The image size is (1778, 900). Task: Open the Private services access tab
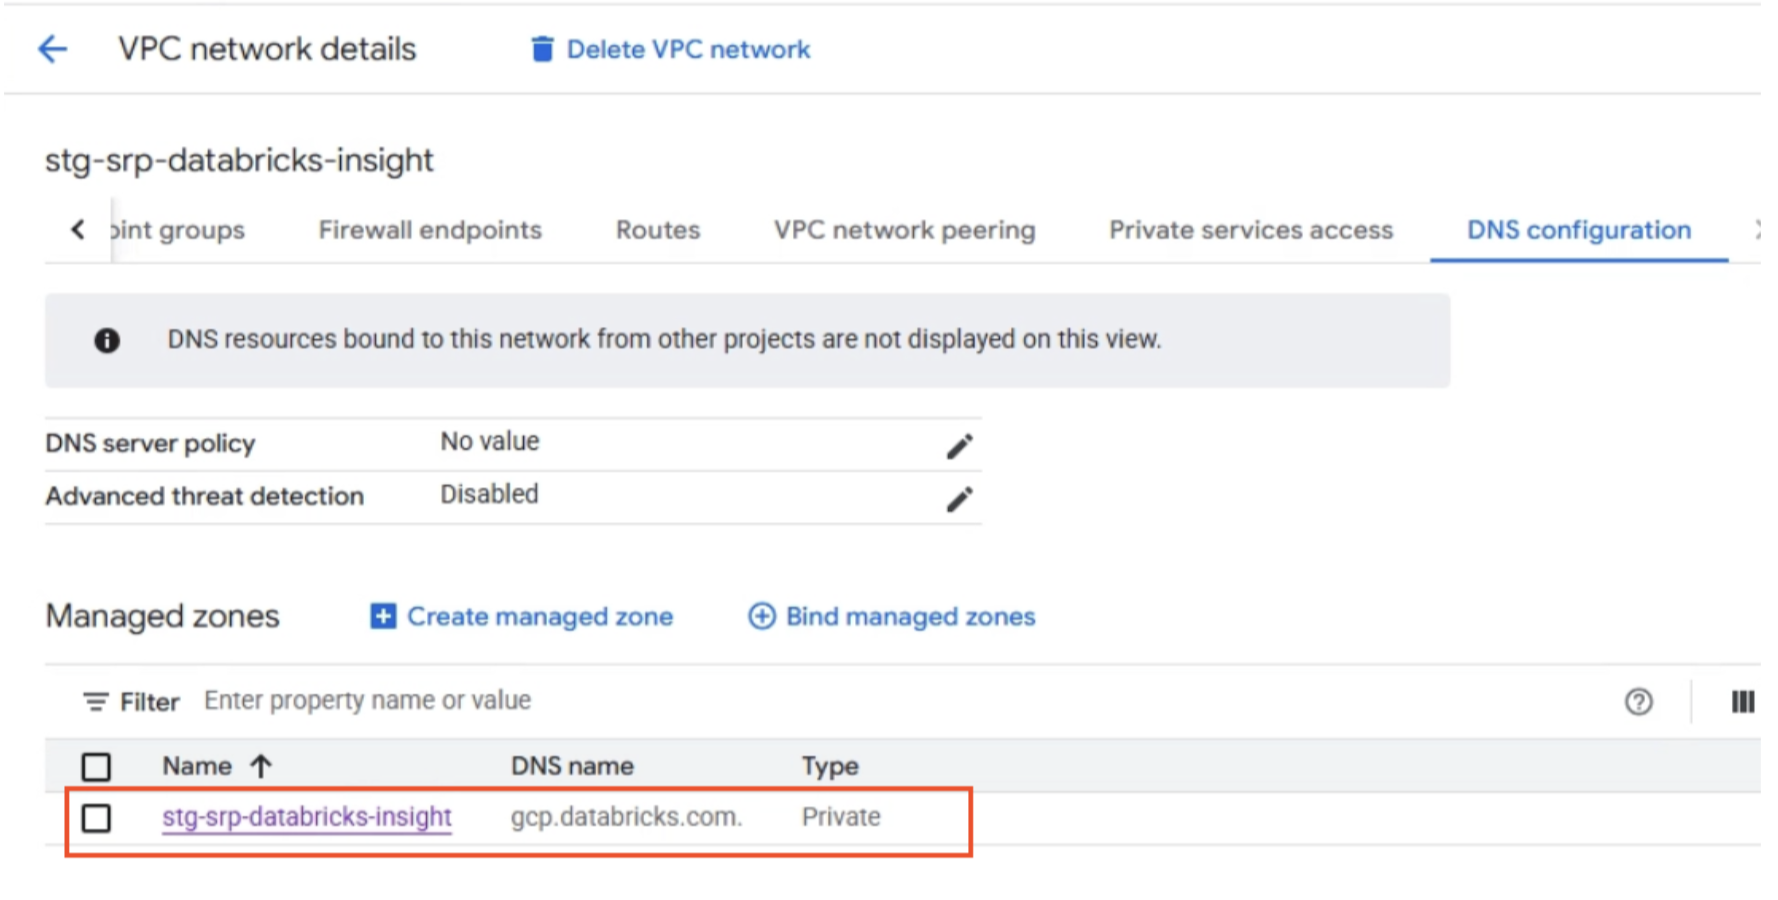[1250, 230]
